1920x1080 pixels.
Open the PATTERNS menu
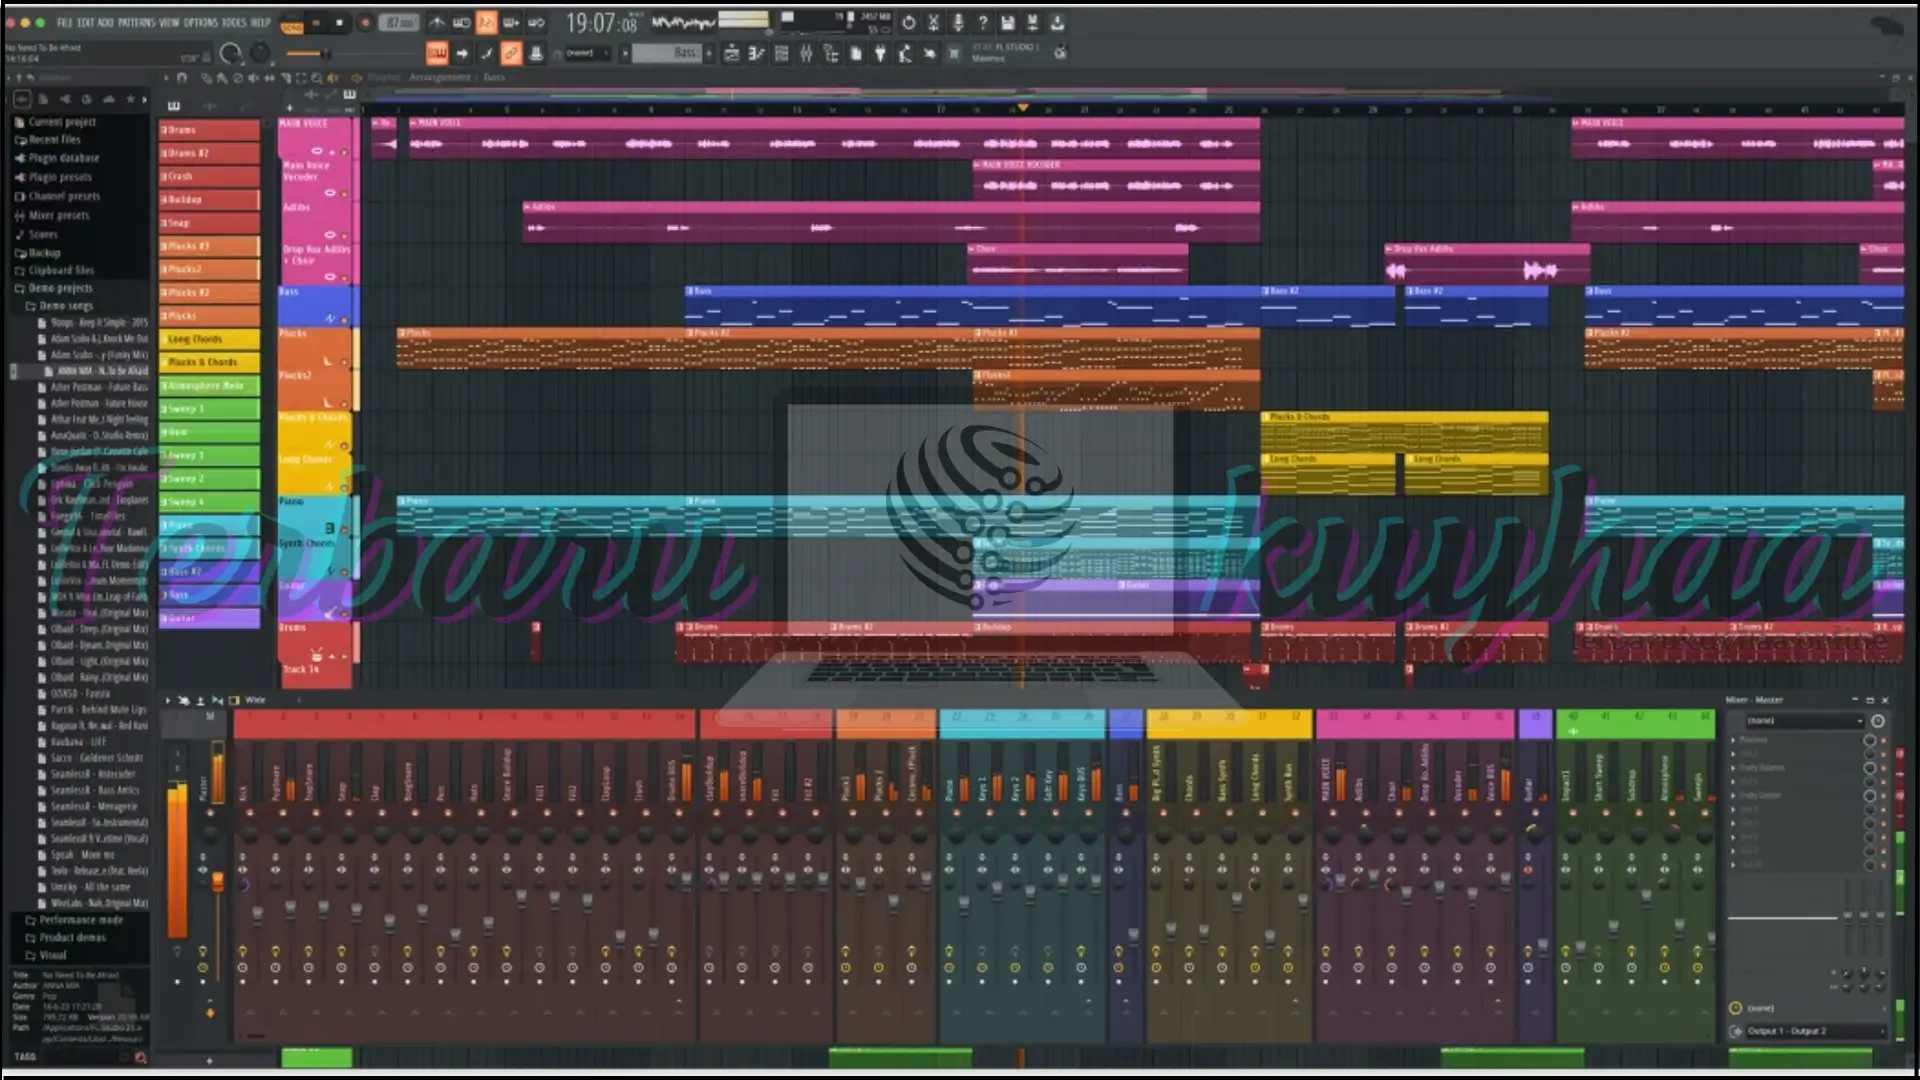pos(136,22)
